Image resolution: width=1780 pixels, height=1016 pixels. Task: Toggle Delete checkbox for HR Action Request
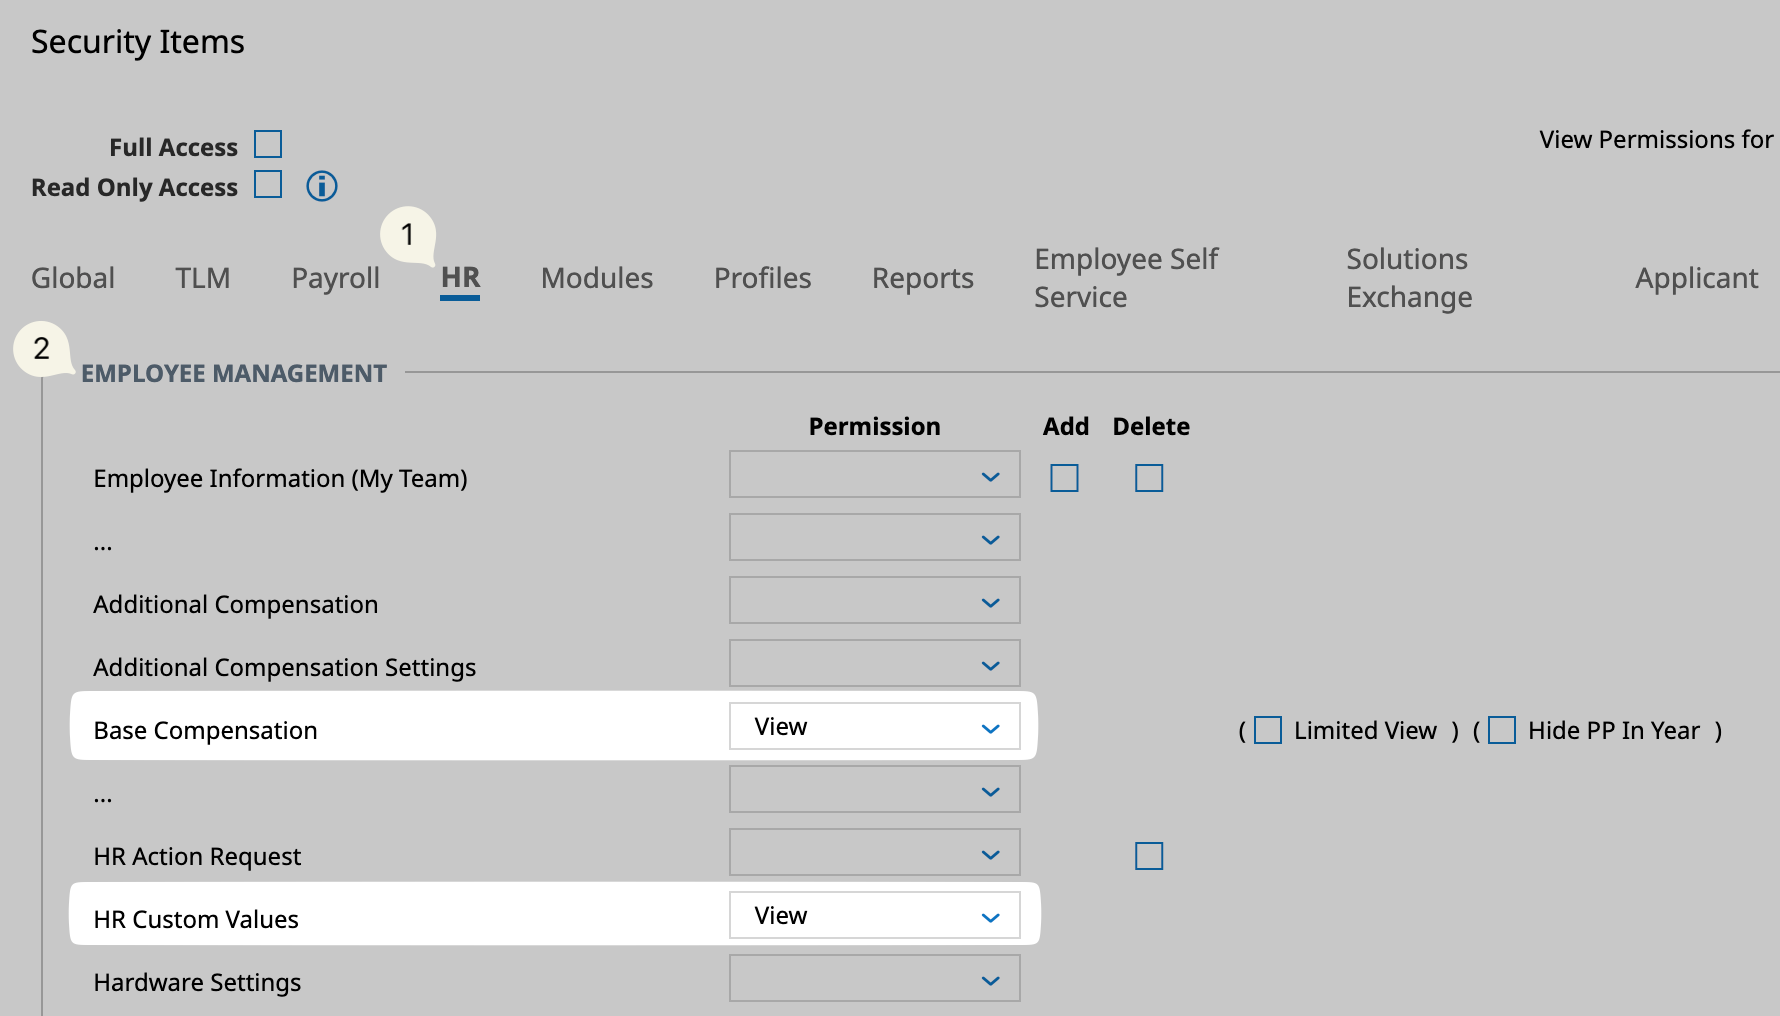tap(1149, 856)
